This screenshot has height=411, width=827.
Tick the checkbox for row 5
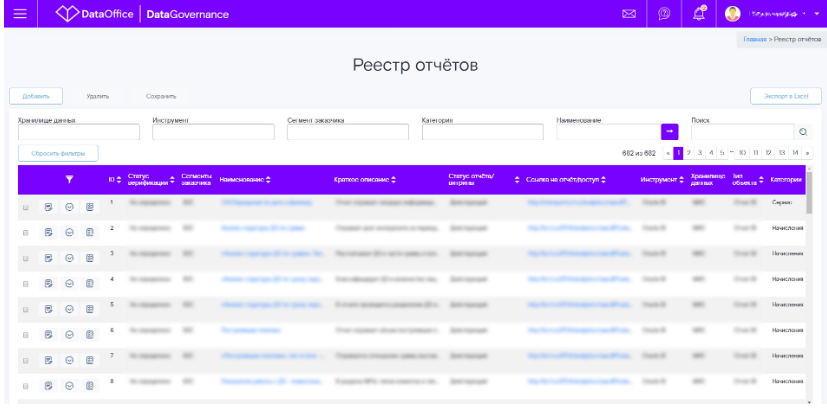[25, 309]
